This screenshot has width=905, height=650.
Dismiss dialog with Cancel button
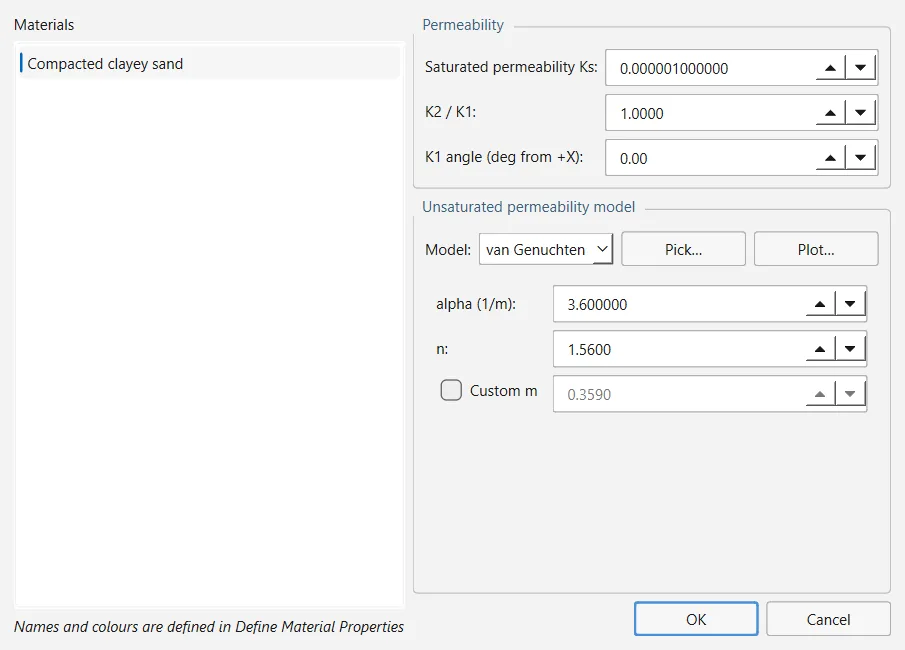point(828,619)
